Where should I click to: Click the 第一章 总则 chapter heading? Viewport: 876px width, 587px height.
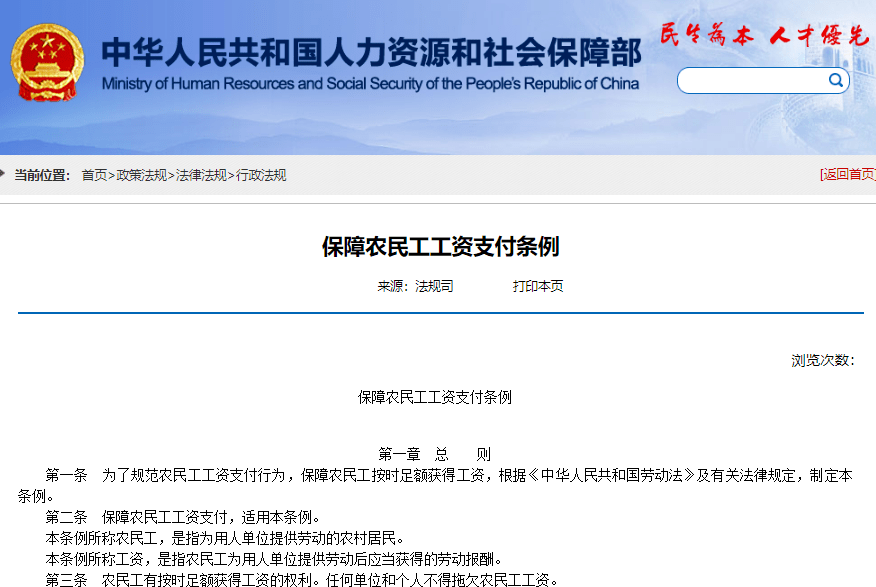[434, 453]
